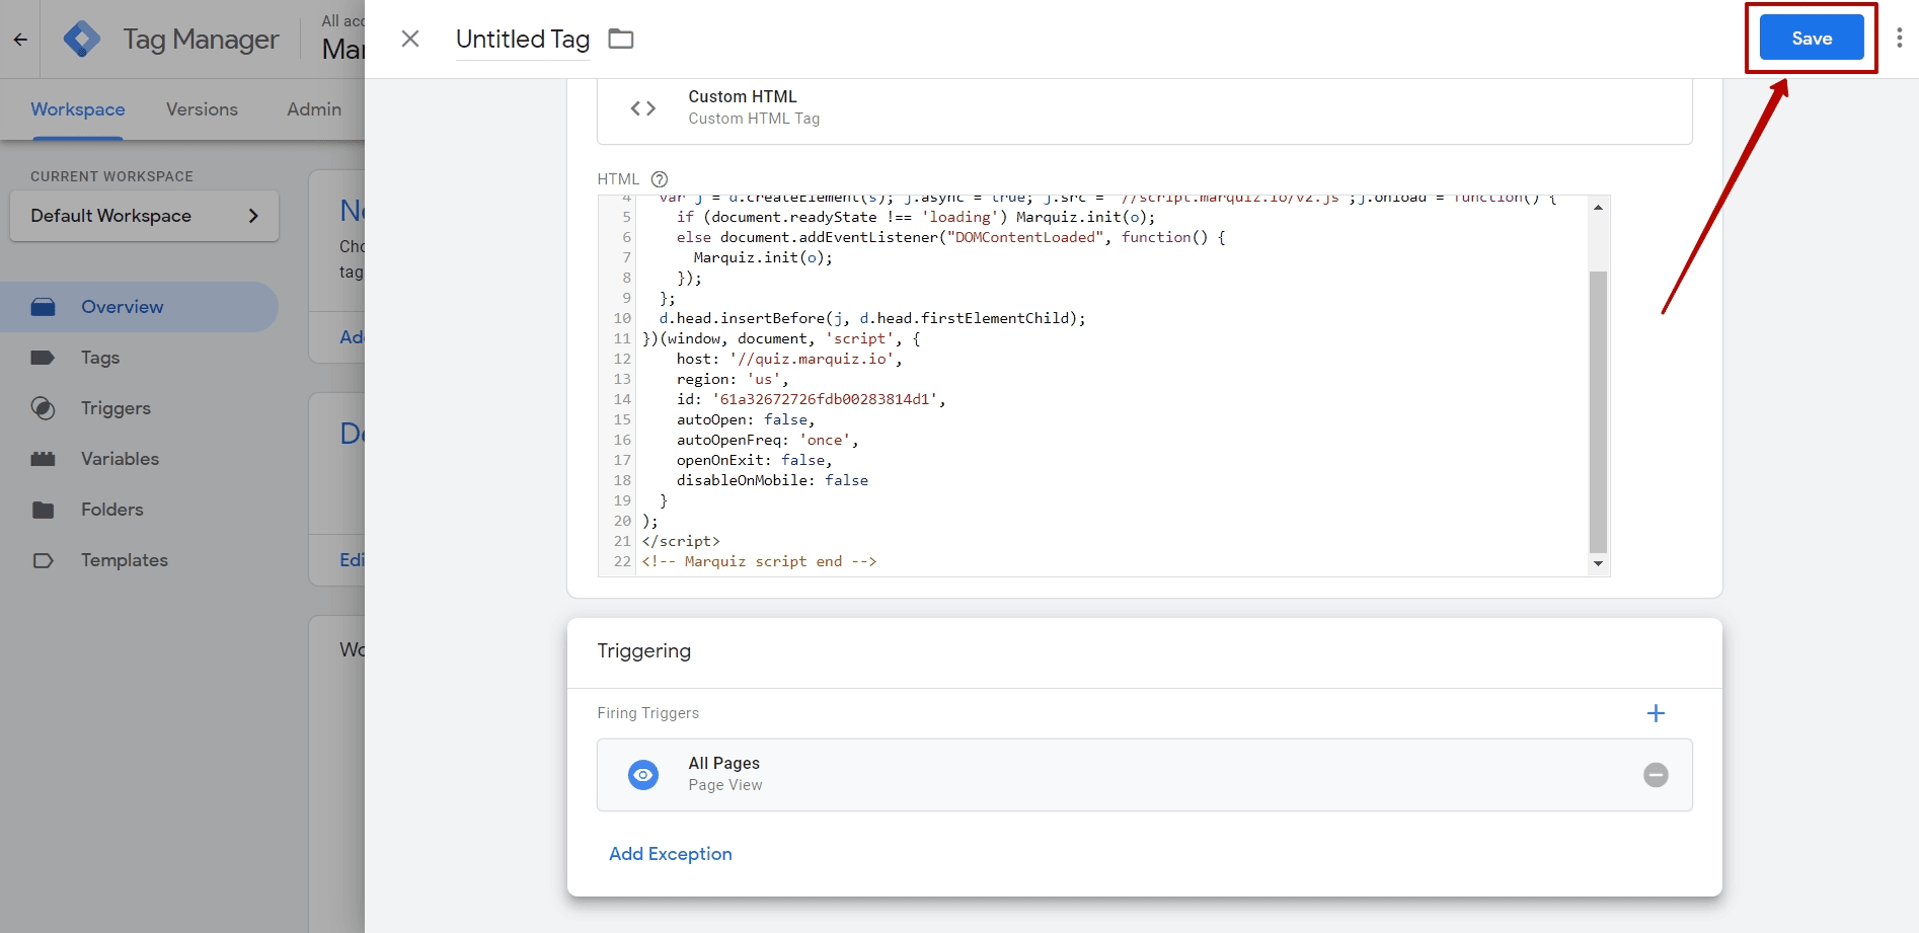The height and width of the screenshot is (933, 1919).
Task: Open Overview in the sidebar
Action: point(139,307)
